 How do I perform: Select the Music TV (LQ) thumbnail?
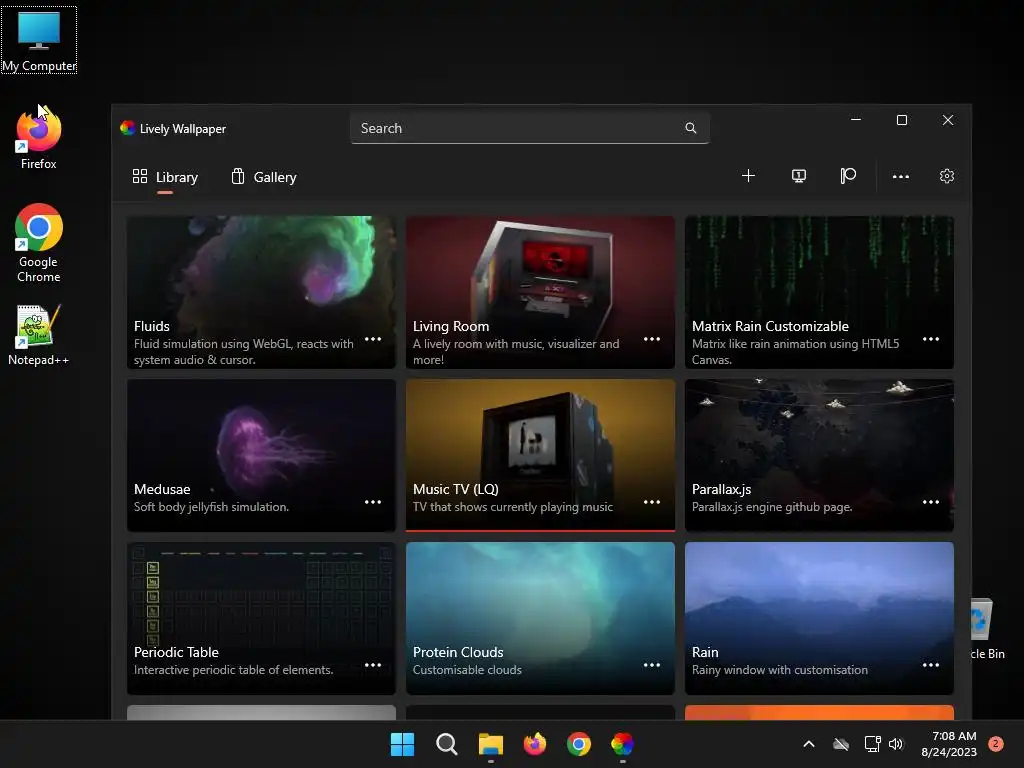click(x=540, y=455)
